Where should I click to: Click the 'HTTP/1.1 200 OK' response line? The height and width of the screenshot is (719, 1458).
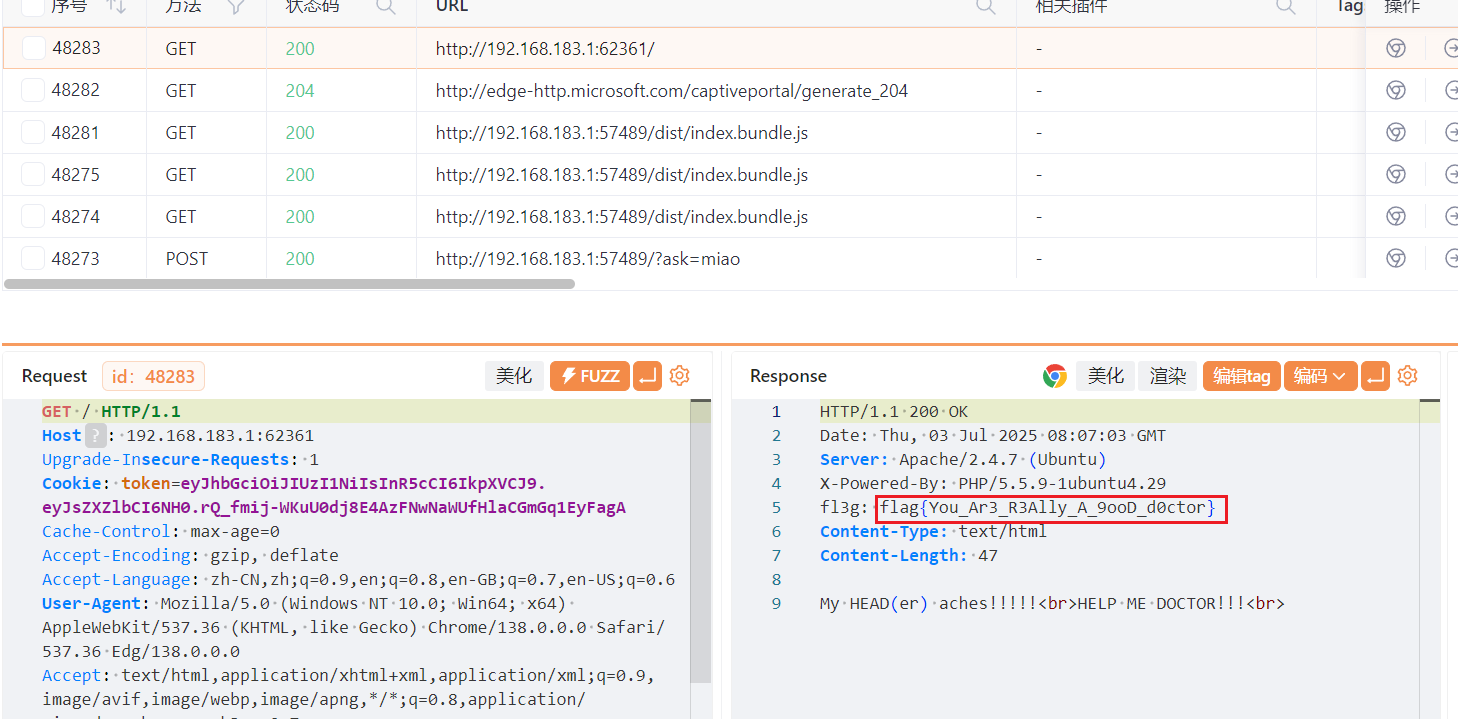(x=894, y=411)
